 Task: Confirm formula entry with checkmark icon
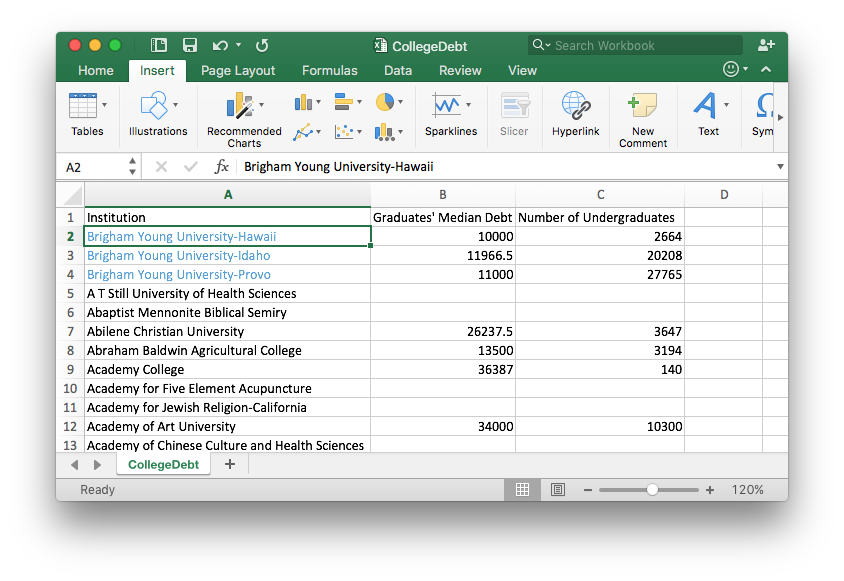pos(191,167)
